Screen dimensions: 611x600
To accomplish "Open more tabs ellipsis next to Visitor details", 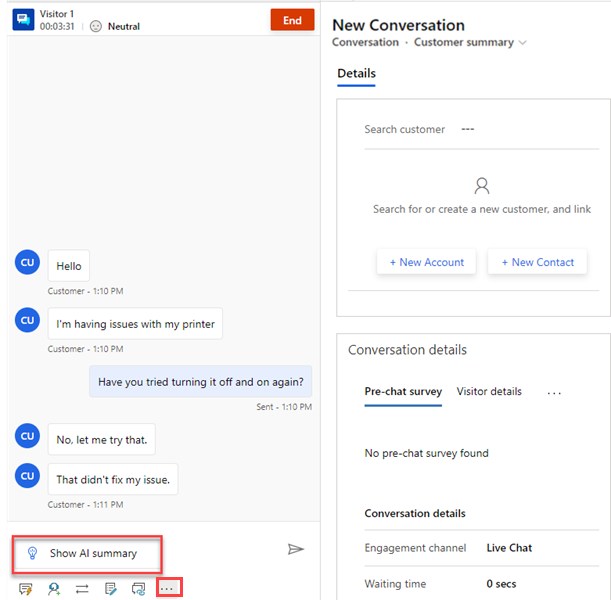I will [554, 393].
